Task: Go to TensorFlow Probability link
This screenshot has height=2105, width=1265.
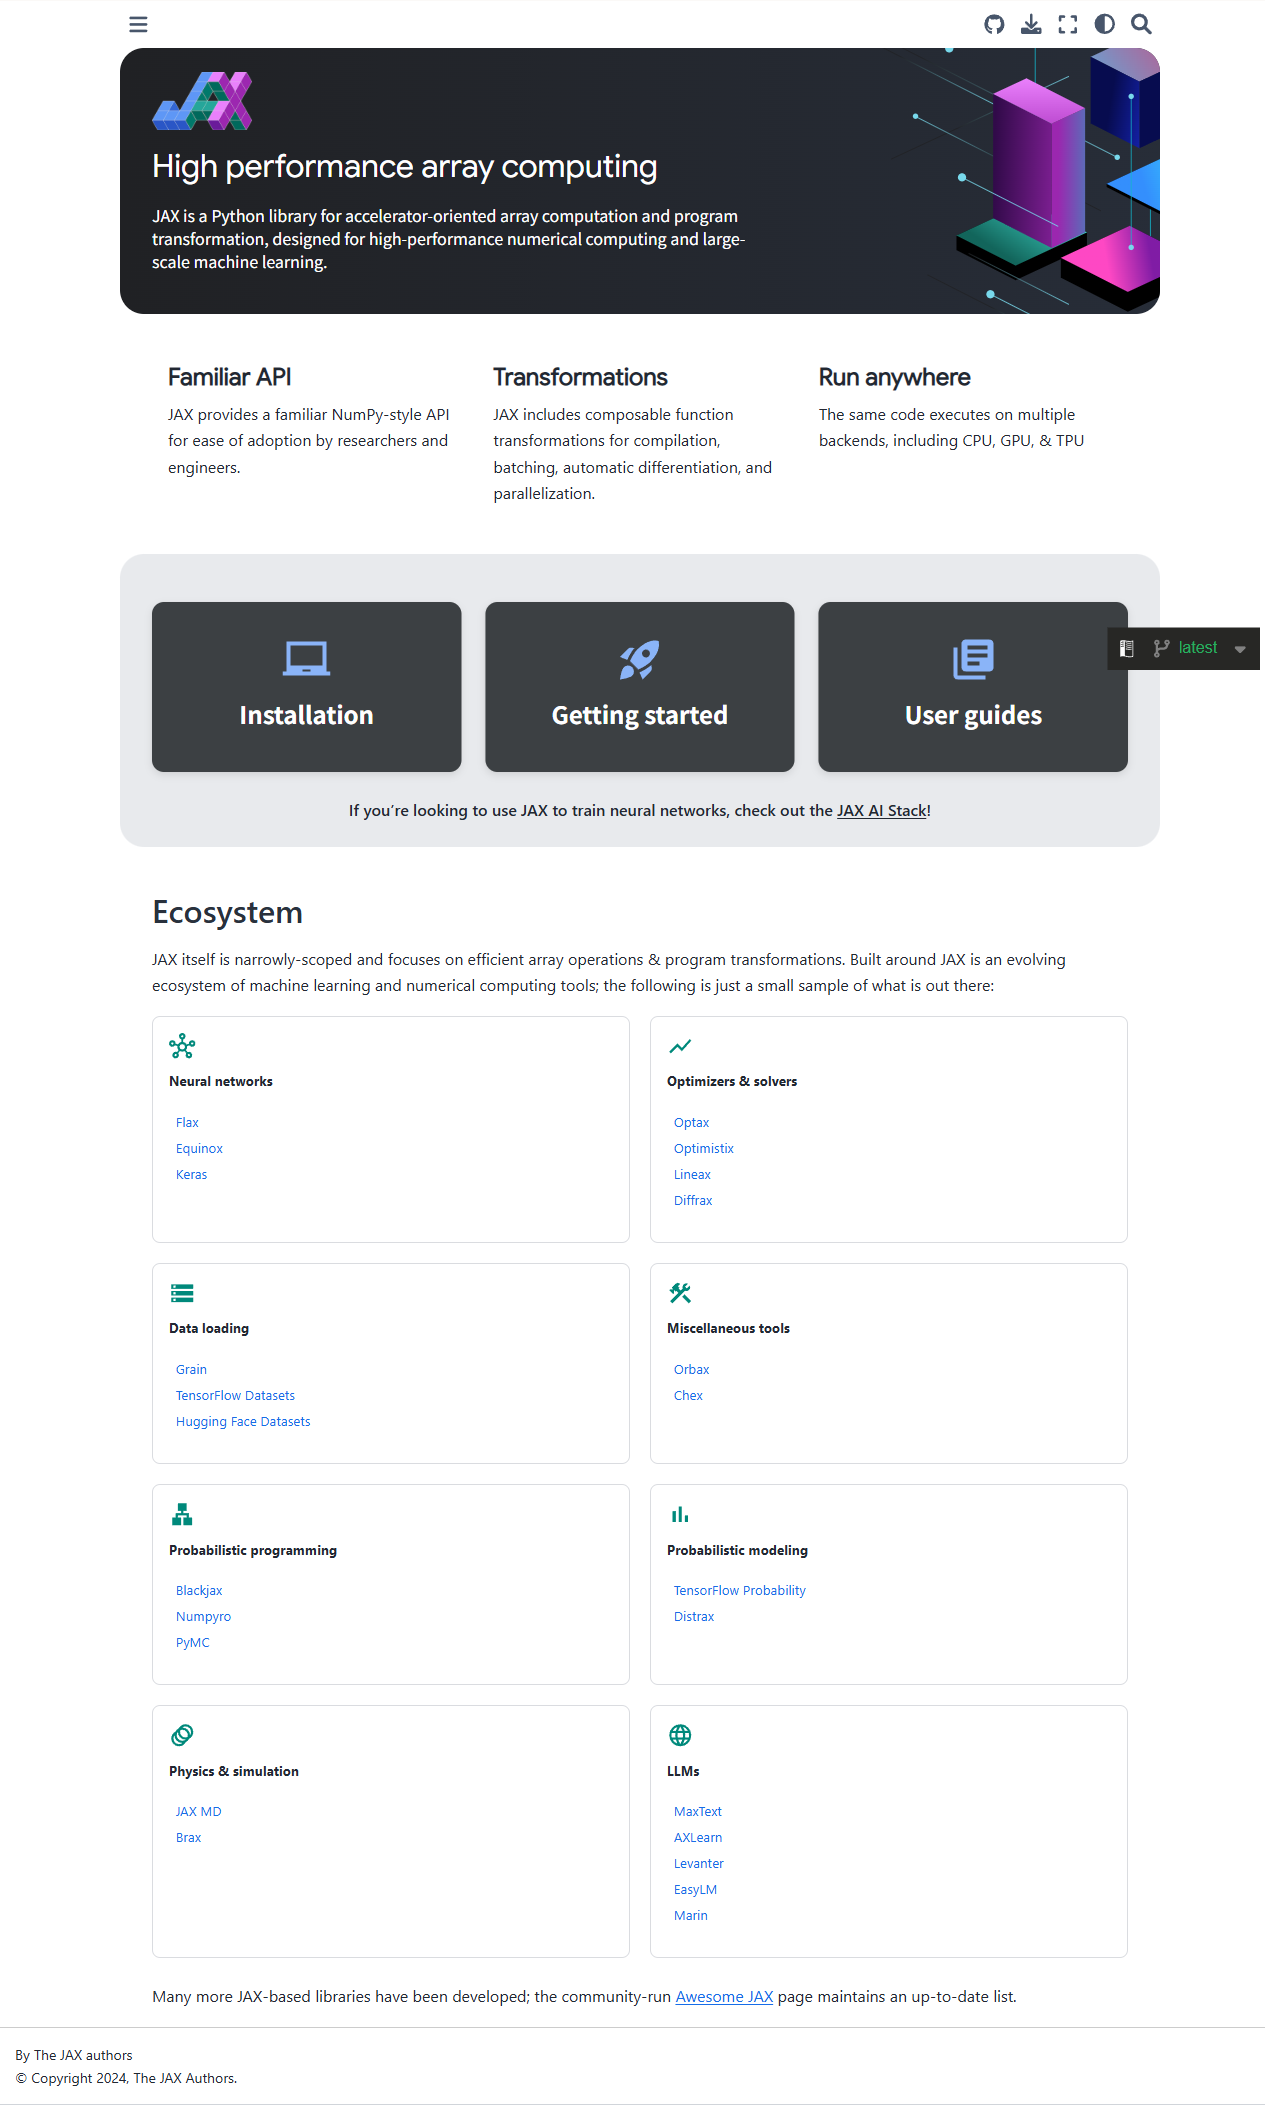Action: pyautogui.click(x=739, y=1591)
